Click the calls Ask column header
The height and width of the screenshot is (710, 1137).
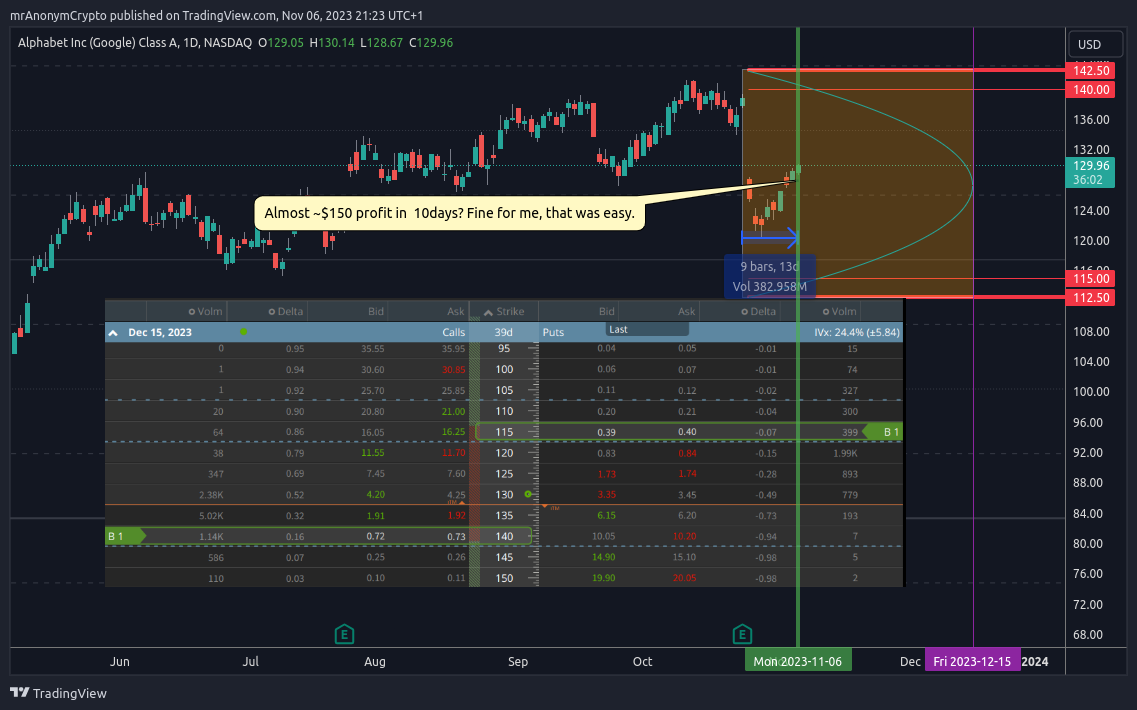455,312
